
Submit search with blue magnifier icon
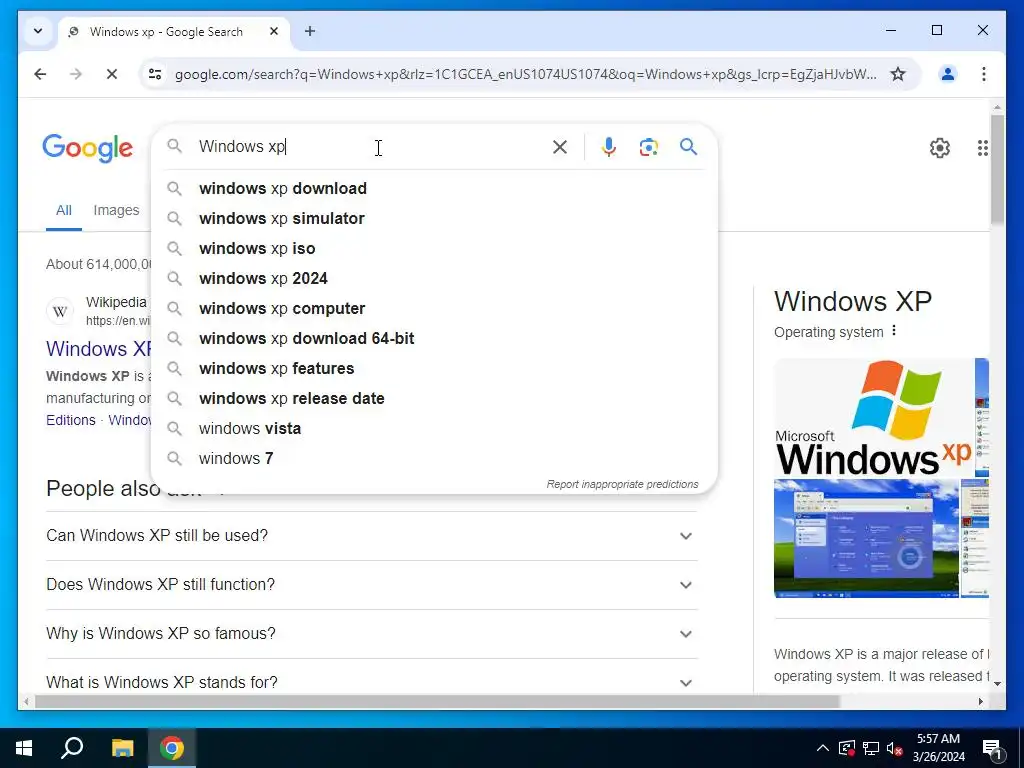point(688,147)
